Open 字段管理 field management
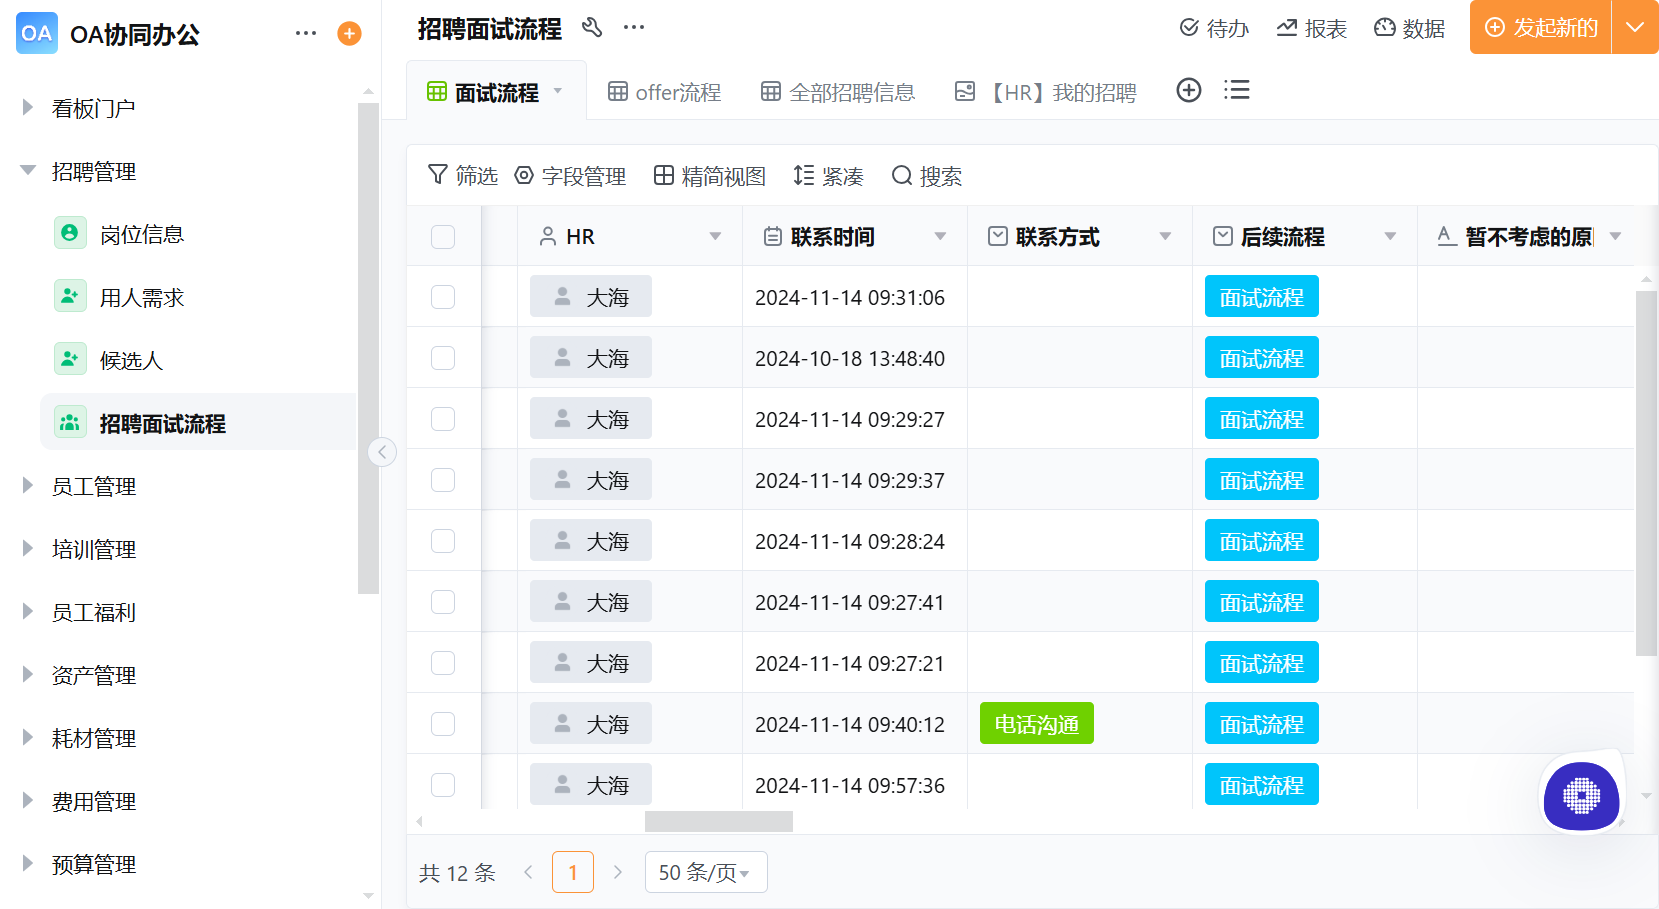This screenshot has width=1659, height=909. point(570,176)
